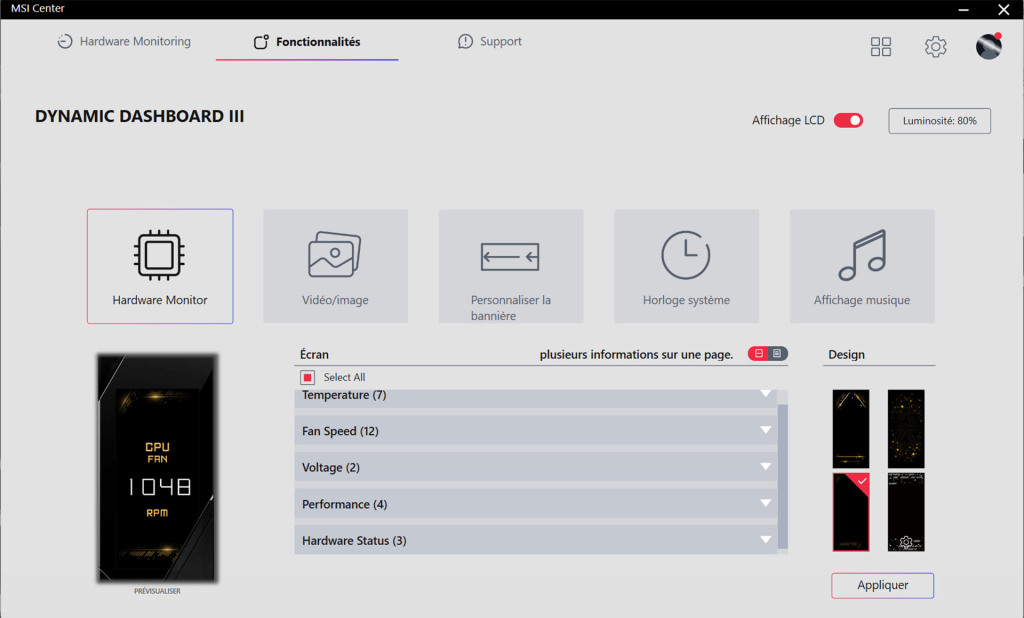Click the sensor list vertical scrollbar
Screen dimensions: 1024x618
pos(783,476)
